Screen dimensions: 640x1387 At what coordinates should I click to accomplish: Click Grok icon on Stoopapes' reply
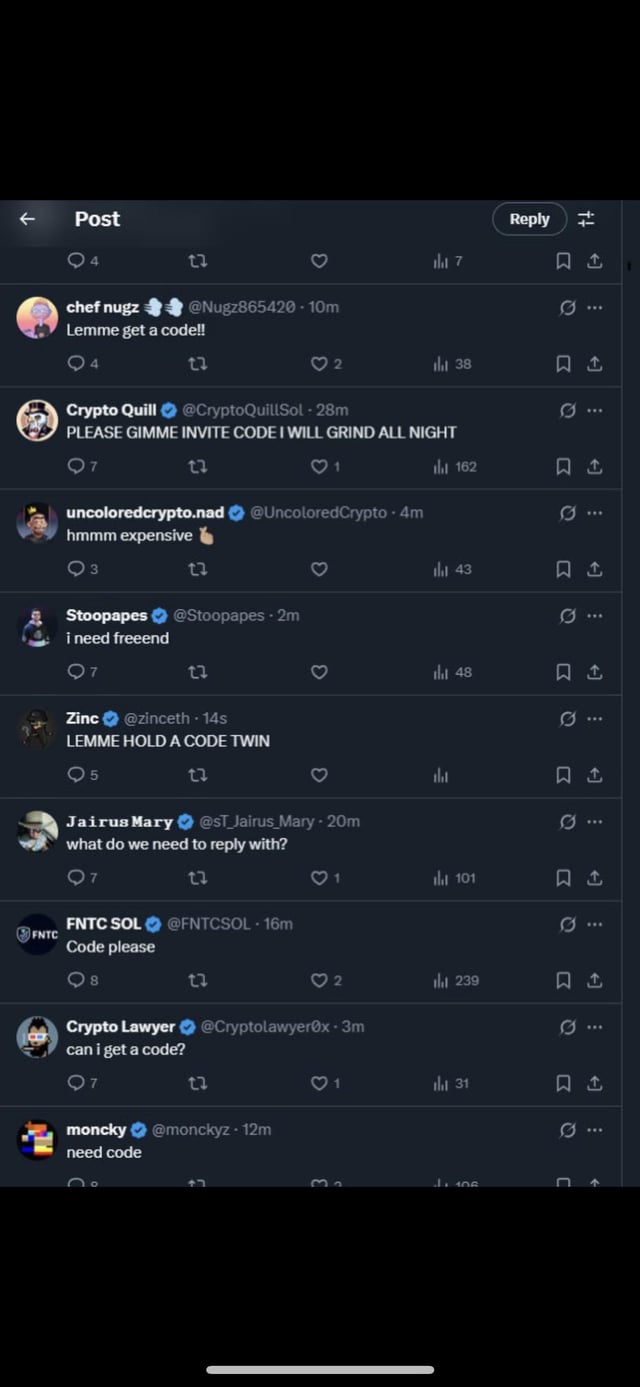coord(567,616)
